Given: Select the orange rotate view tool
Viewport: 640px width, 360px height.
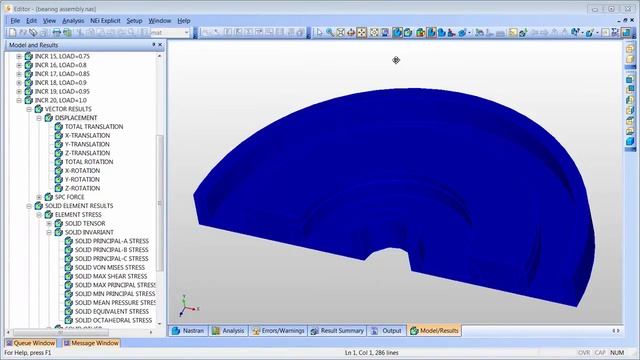Looking at the screenshot, I should point(351,33).
